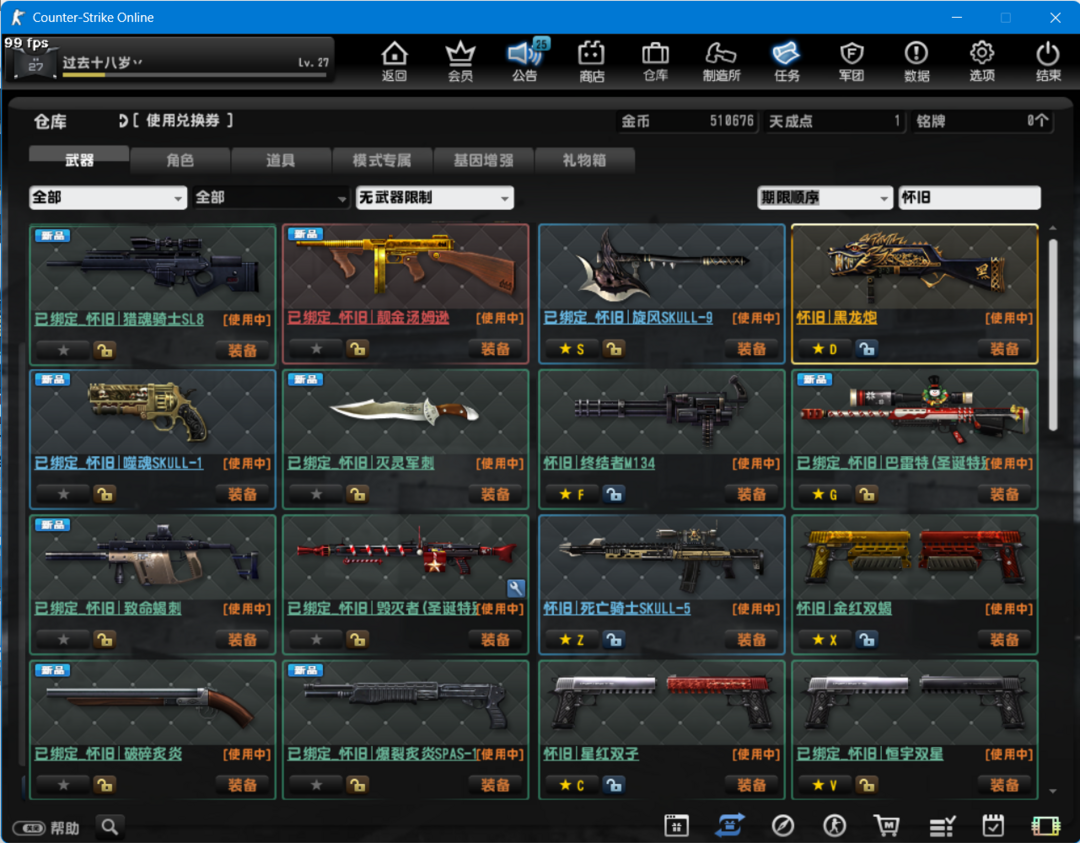Switch to the 模式专属 tab
This screenshot has width=1080, height=843.
tap(382, 160)
